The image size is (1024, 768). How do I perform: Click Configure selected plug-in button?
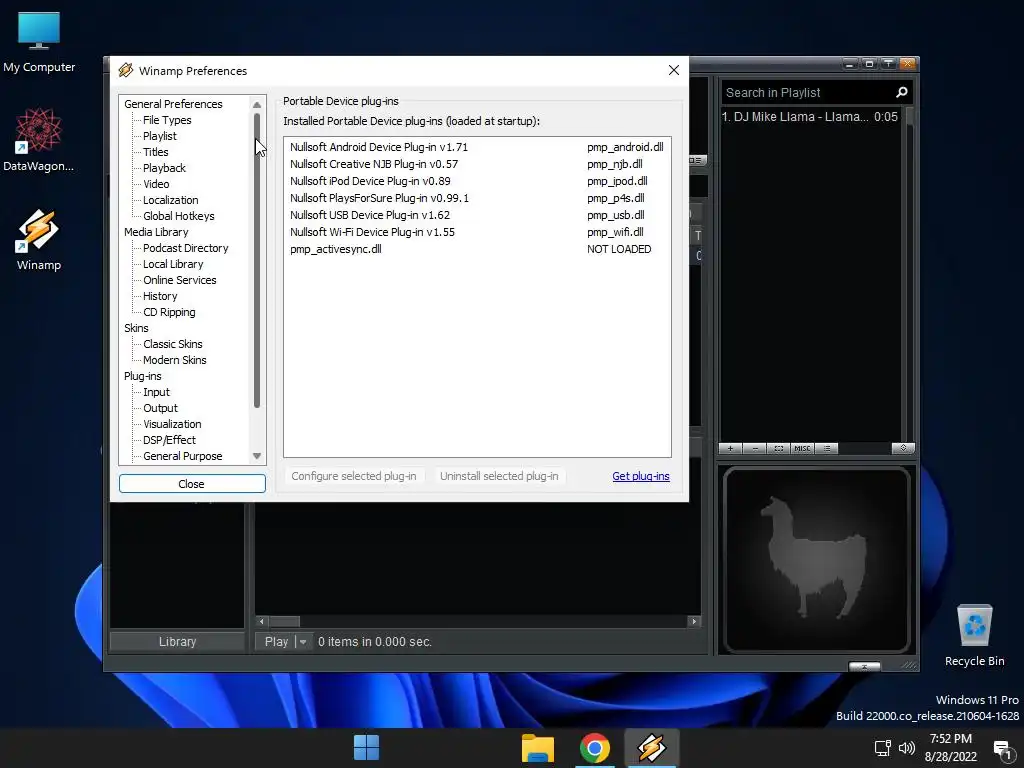click(x=353, y=476)
